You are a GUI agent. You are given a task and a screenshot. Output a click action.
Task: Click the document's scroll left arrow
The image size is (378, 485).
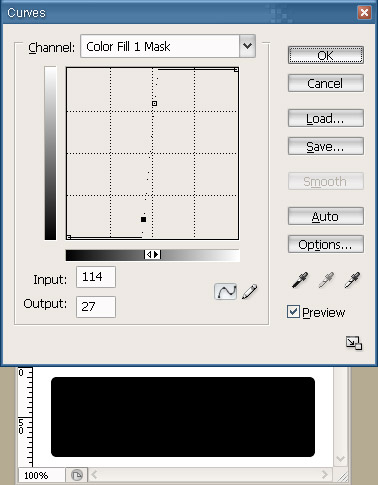94,475
